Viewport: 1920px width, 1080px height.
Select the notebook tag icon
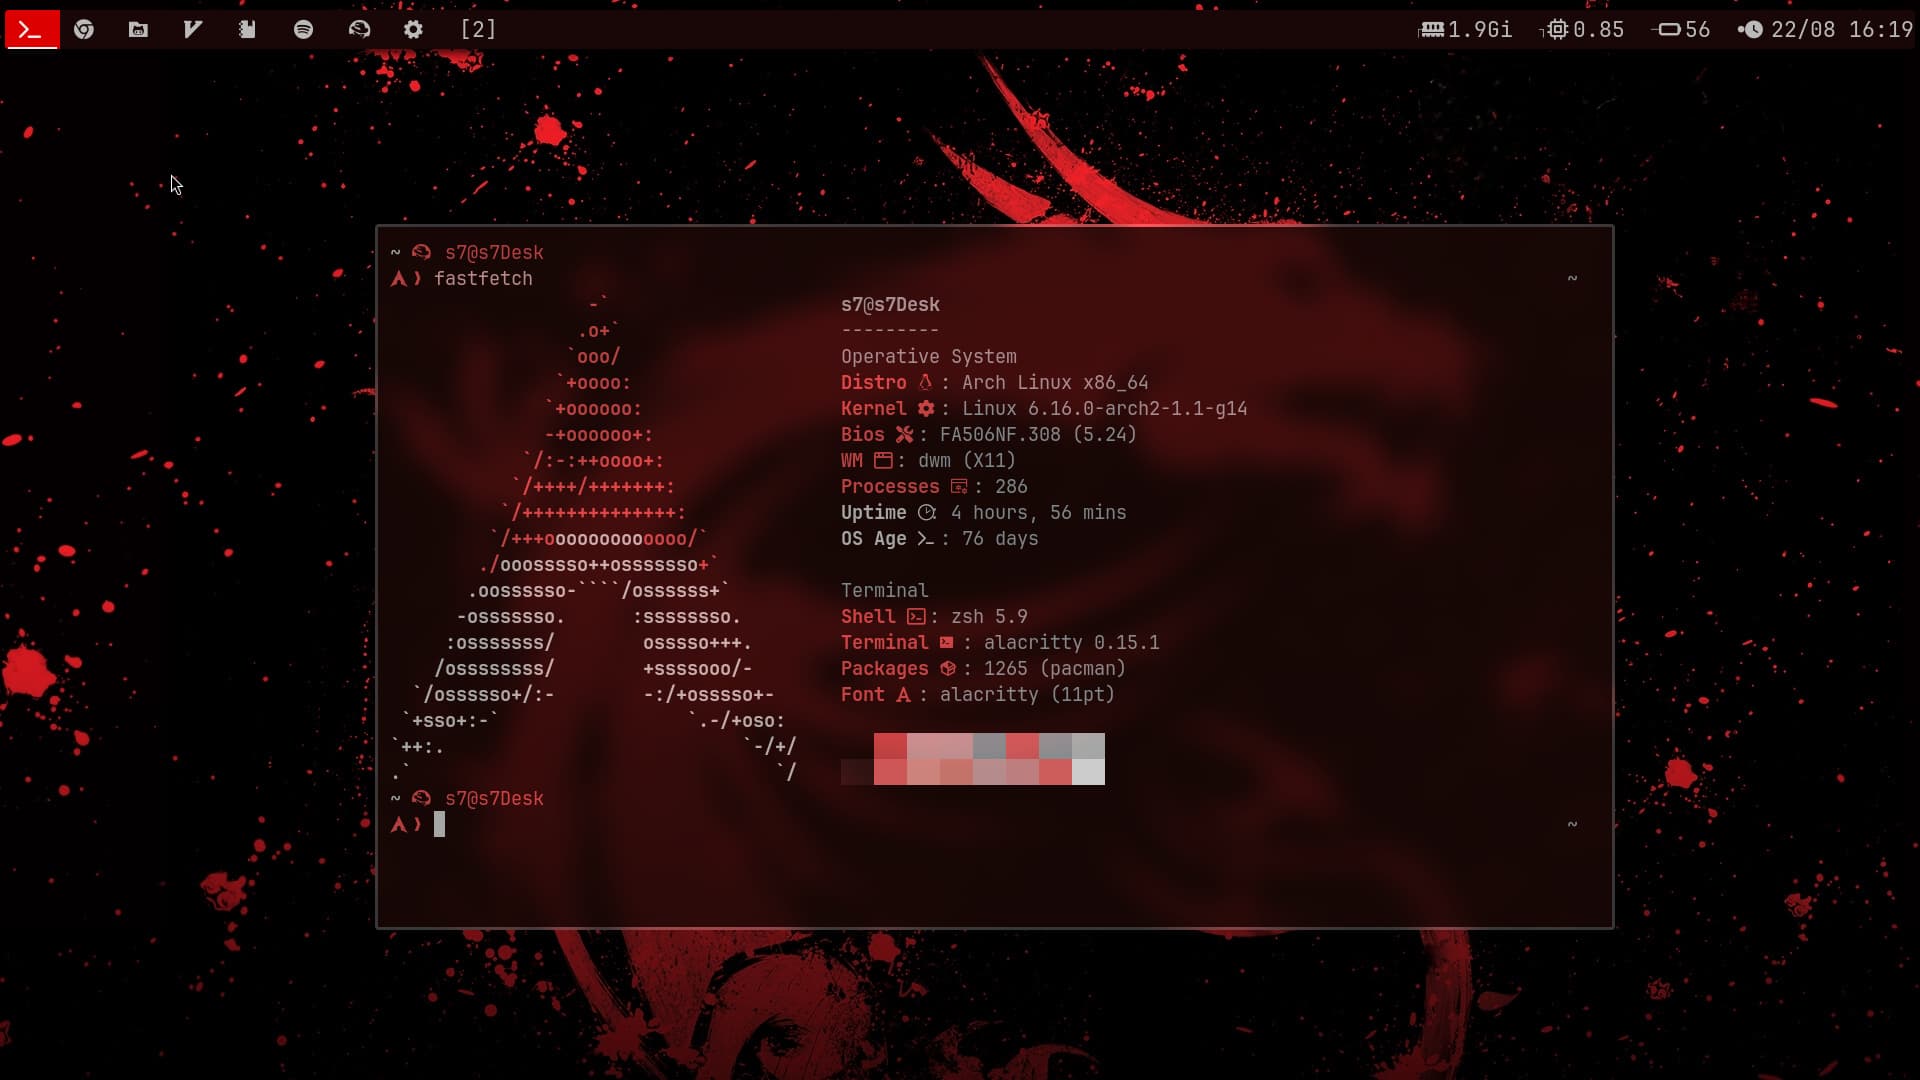[x=247, y=30]
